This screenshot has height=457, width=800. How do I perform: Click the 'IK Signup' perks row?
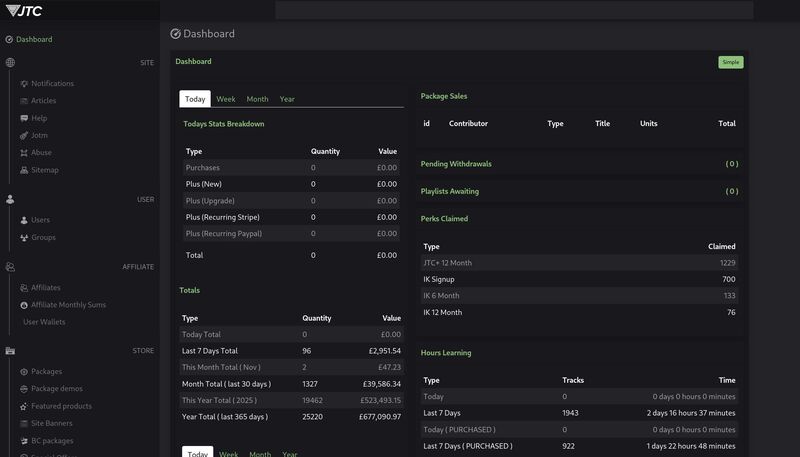tap(579, 279)
